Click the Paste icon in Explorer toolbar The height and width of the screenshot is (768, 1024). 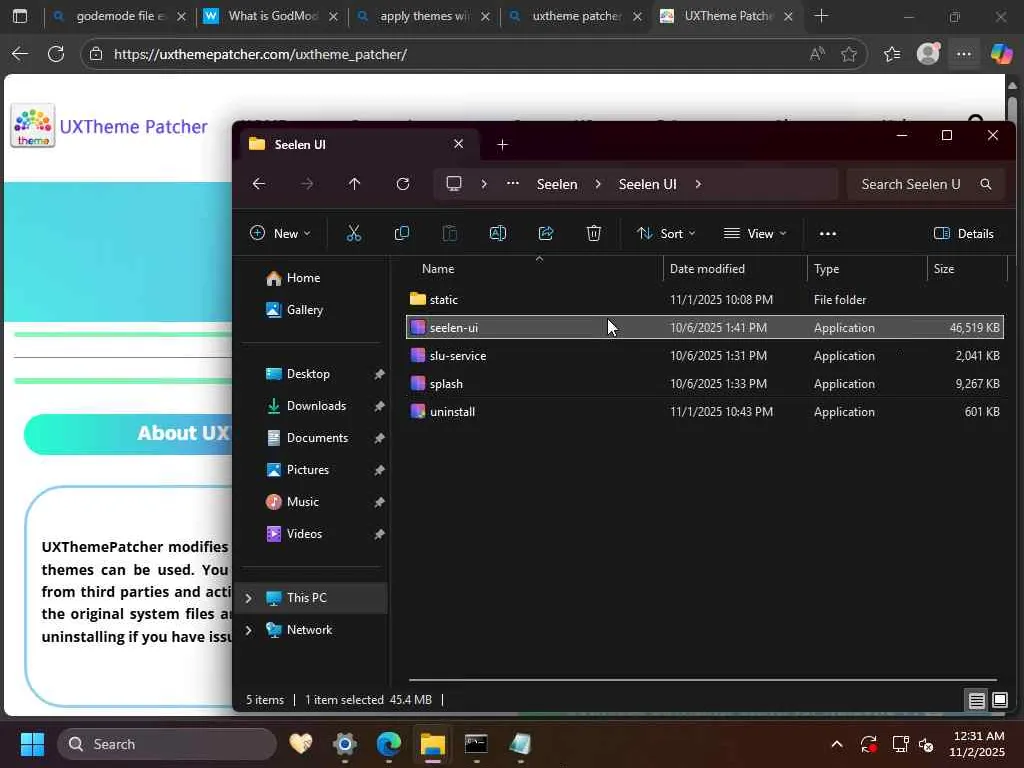point(449,233)
